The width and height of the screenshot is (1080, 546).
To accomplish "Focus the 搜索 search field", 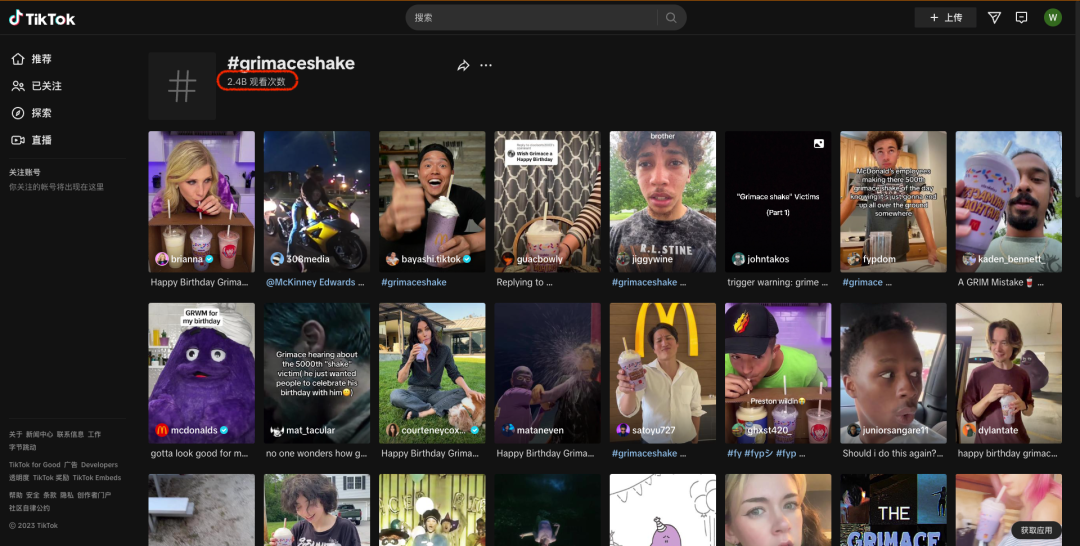I will click(534, 18).
